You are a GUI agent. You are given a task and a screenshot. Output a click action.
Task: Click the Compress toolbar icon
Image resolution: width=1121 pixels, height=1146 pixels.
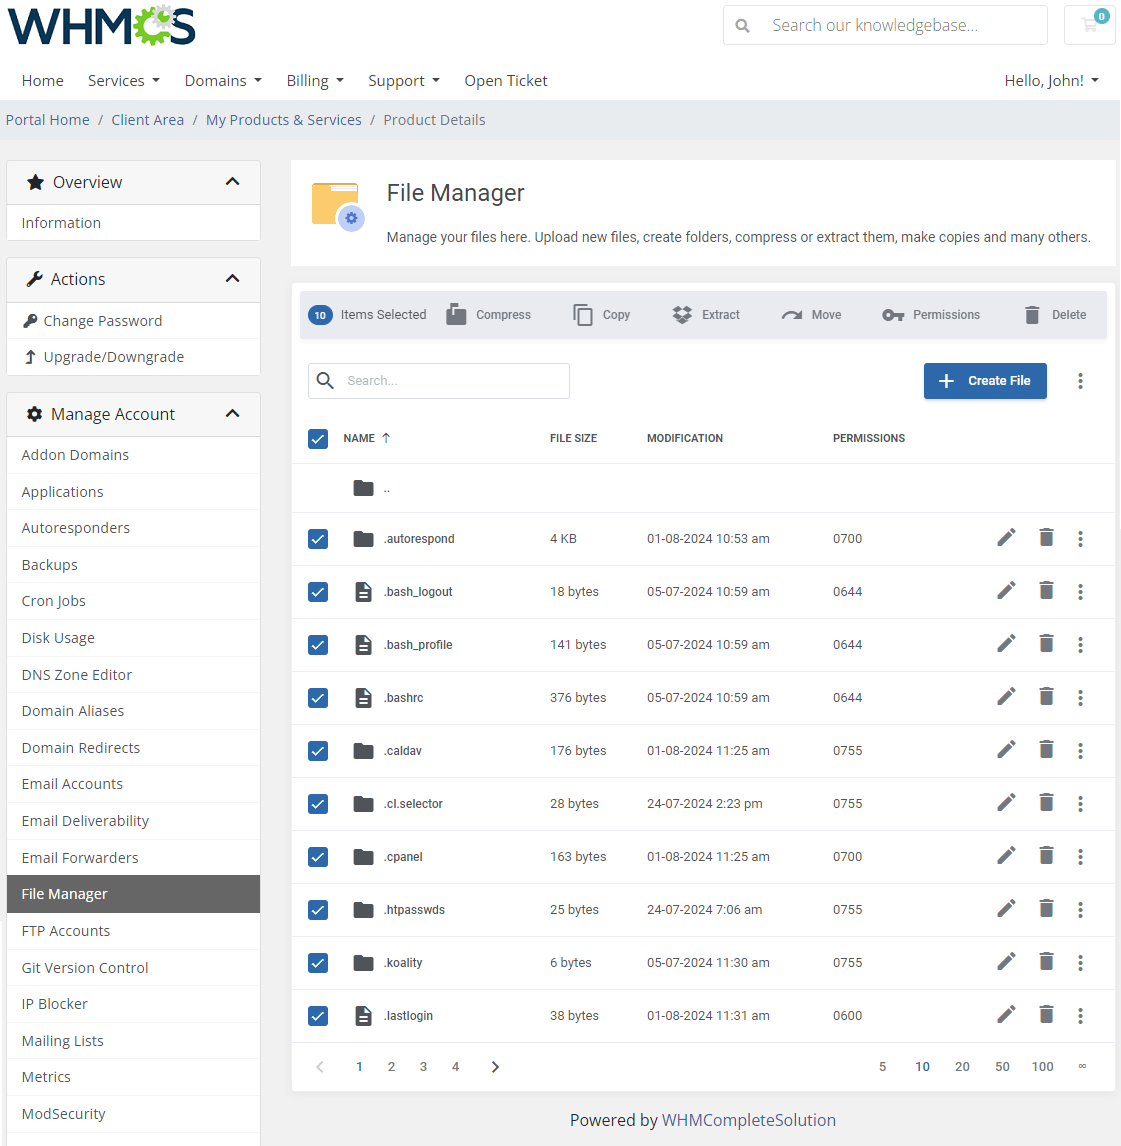click(x=456, y=314)
